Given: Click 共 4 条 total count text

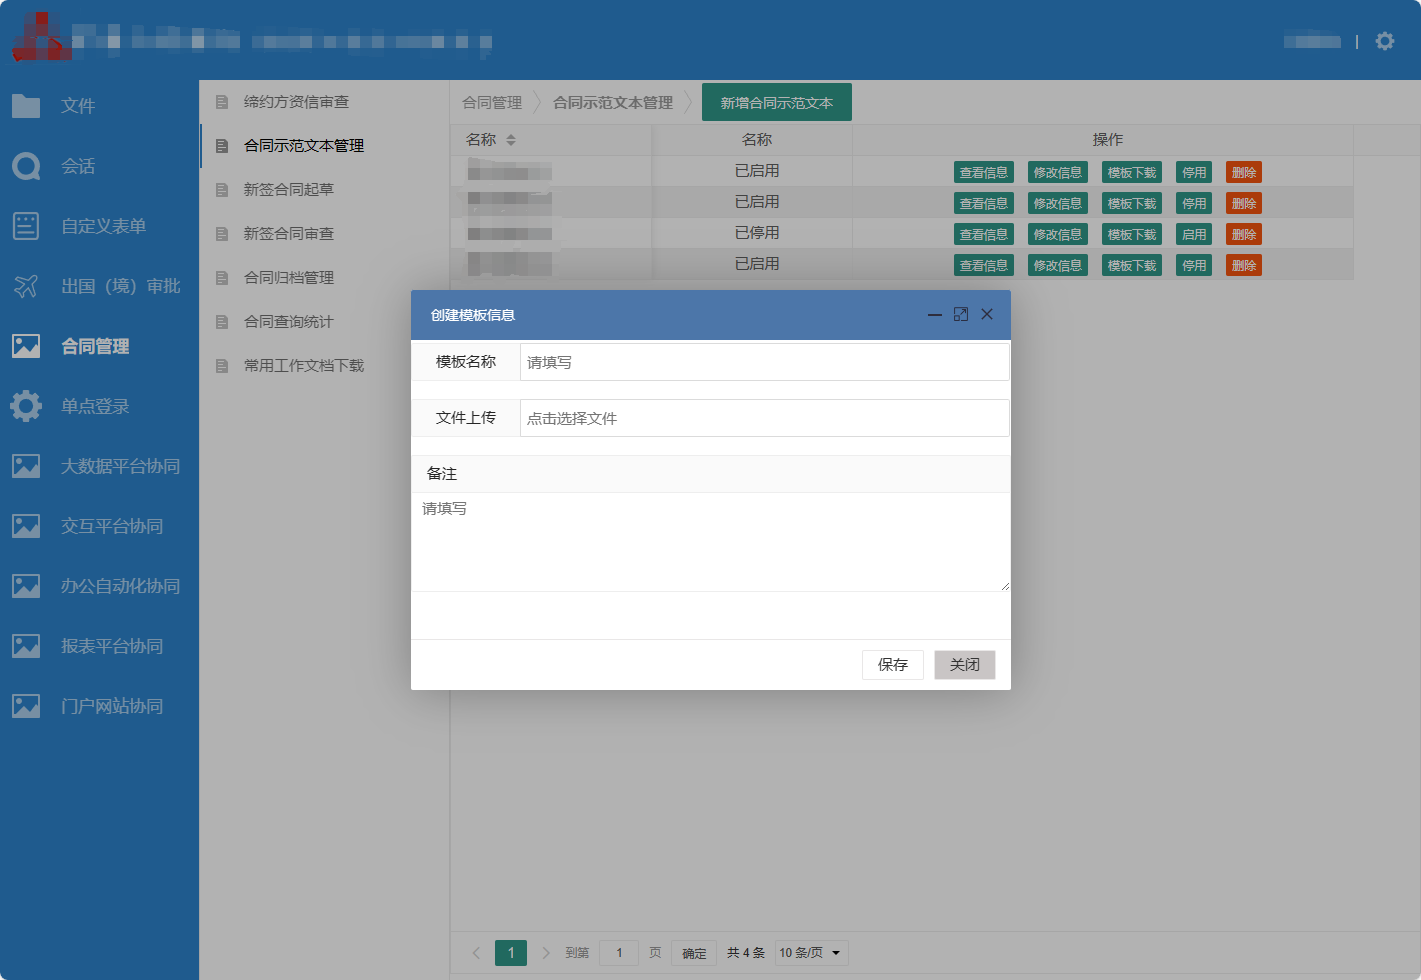Looking at the screenshot, I should (746, 953).
